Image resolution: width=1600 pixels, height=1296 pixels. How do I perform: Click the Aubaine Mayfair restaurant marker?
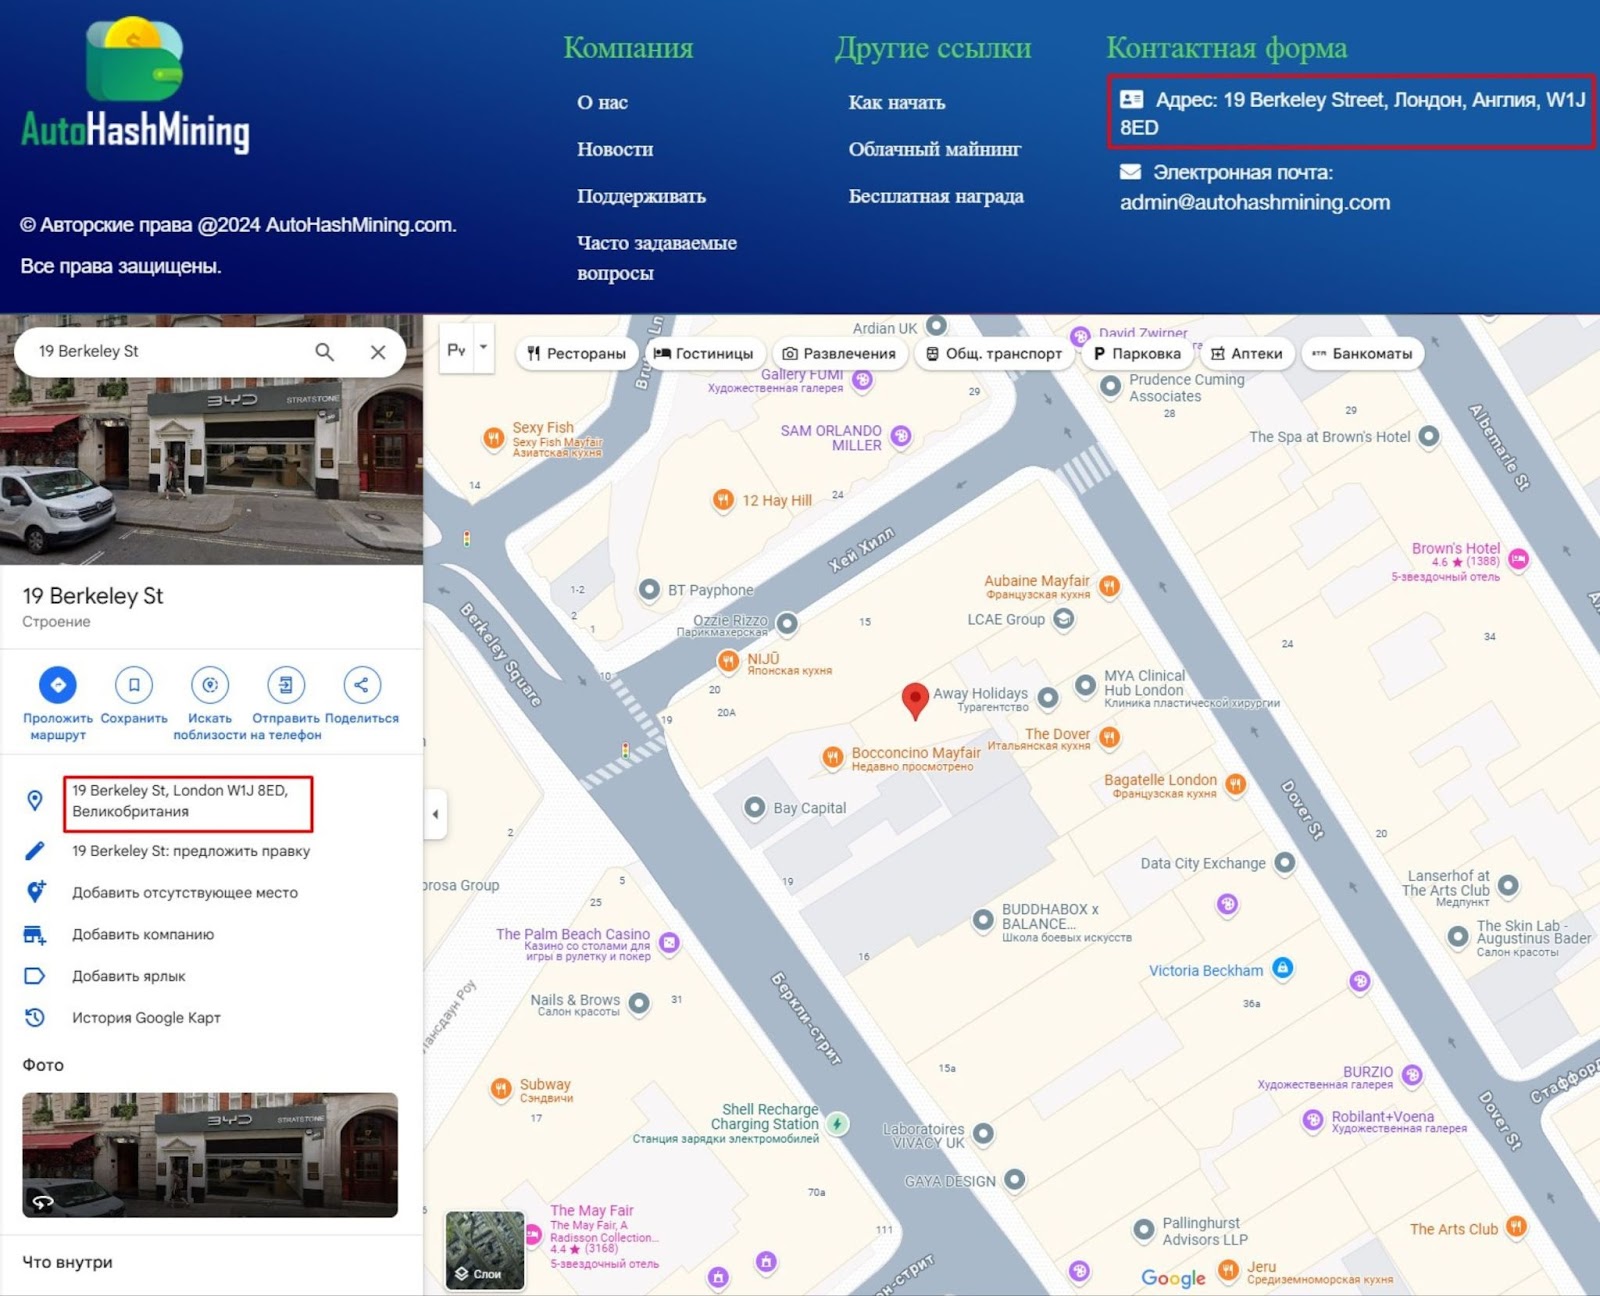click(x=1109, y=586)
